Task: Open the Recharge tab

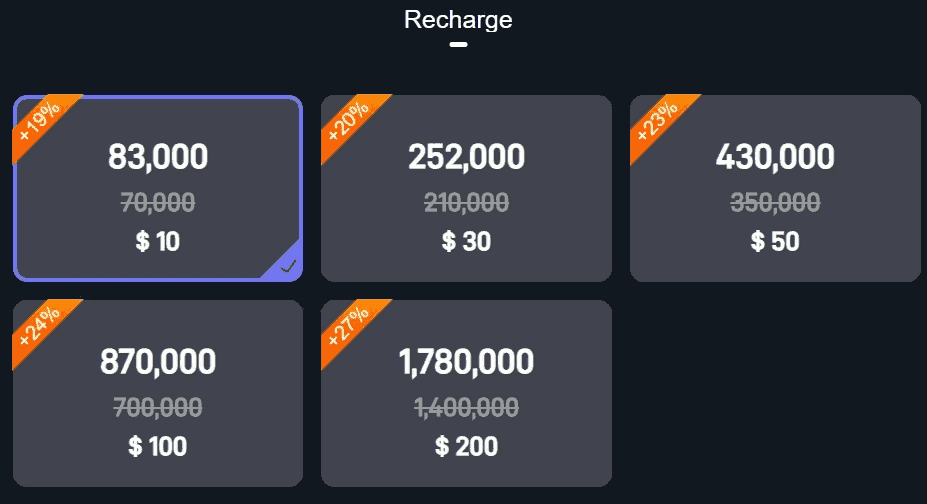Action: click(x=458, y=19)
